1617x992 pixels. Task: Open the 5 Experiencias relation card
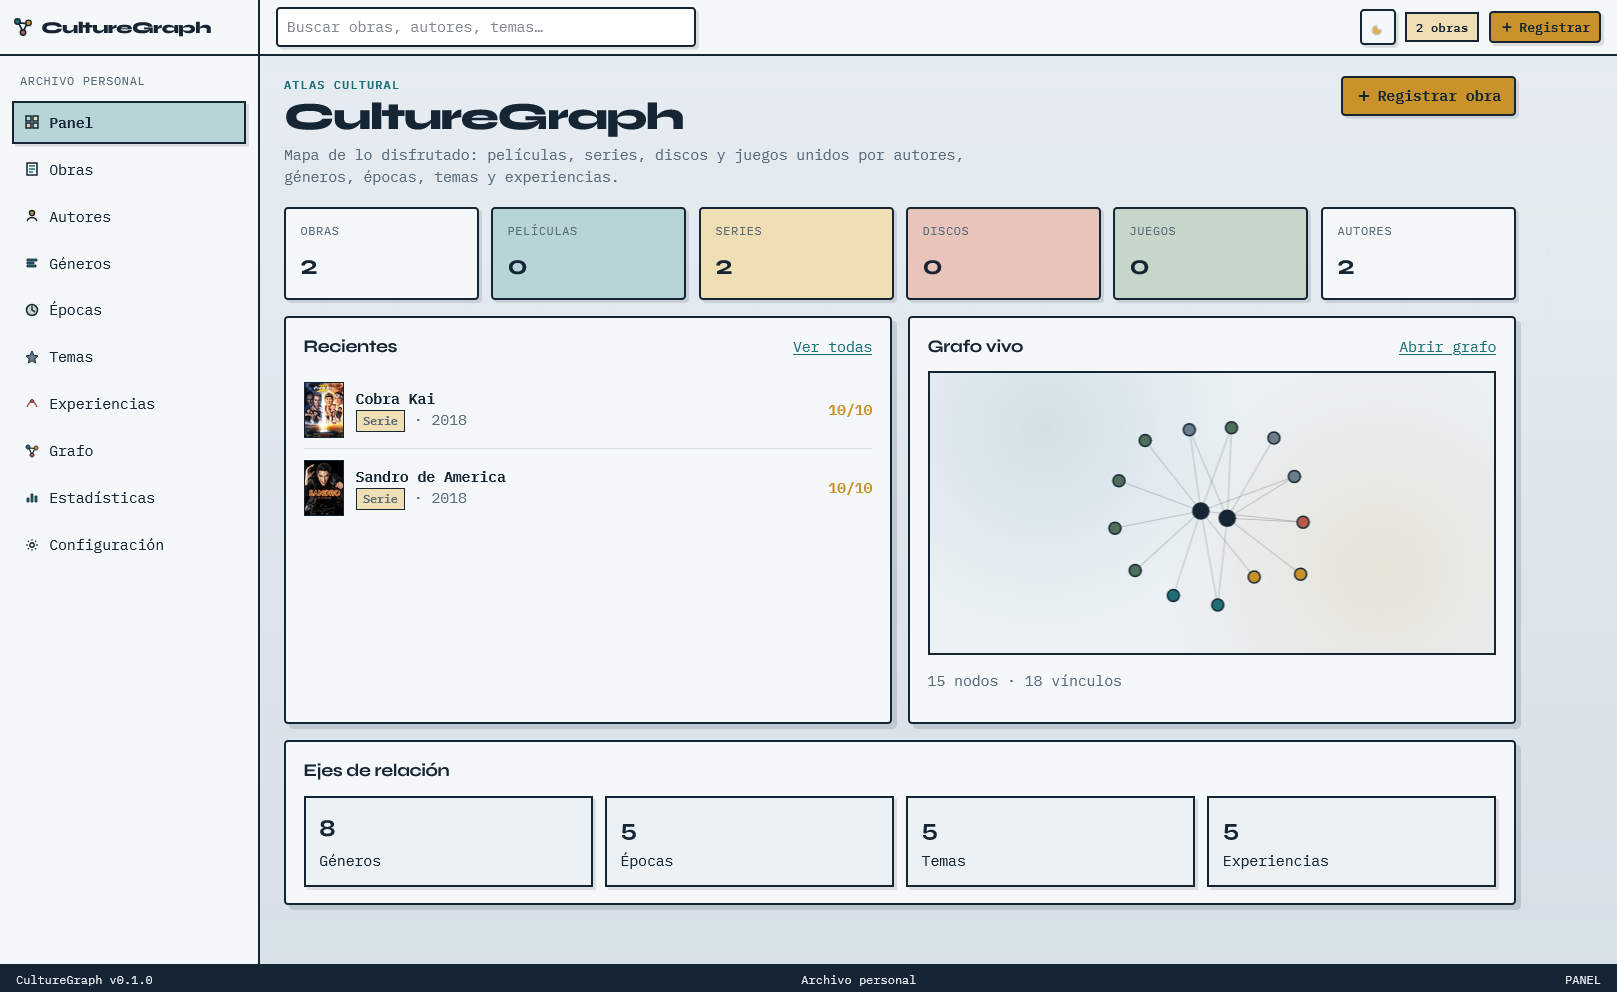click(x=1351, y=841)
